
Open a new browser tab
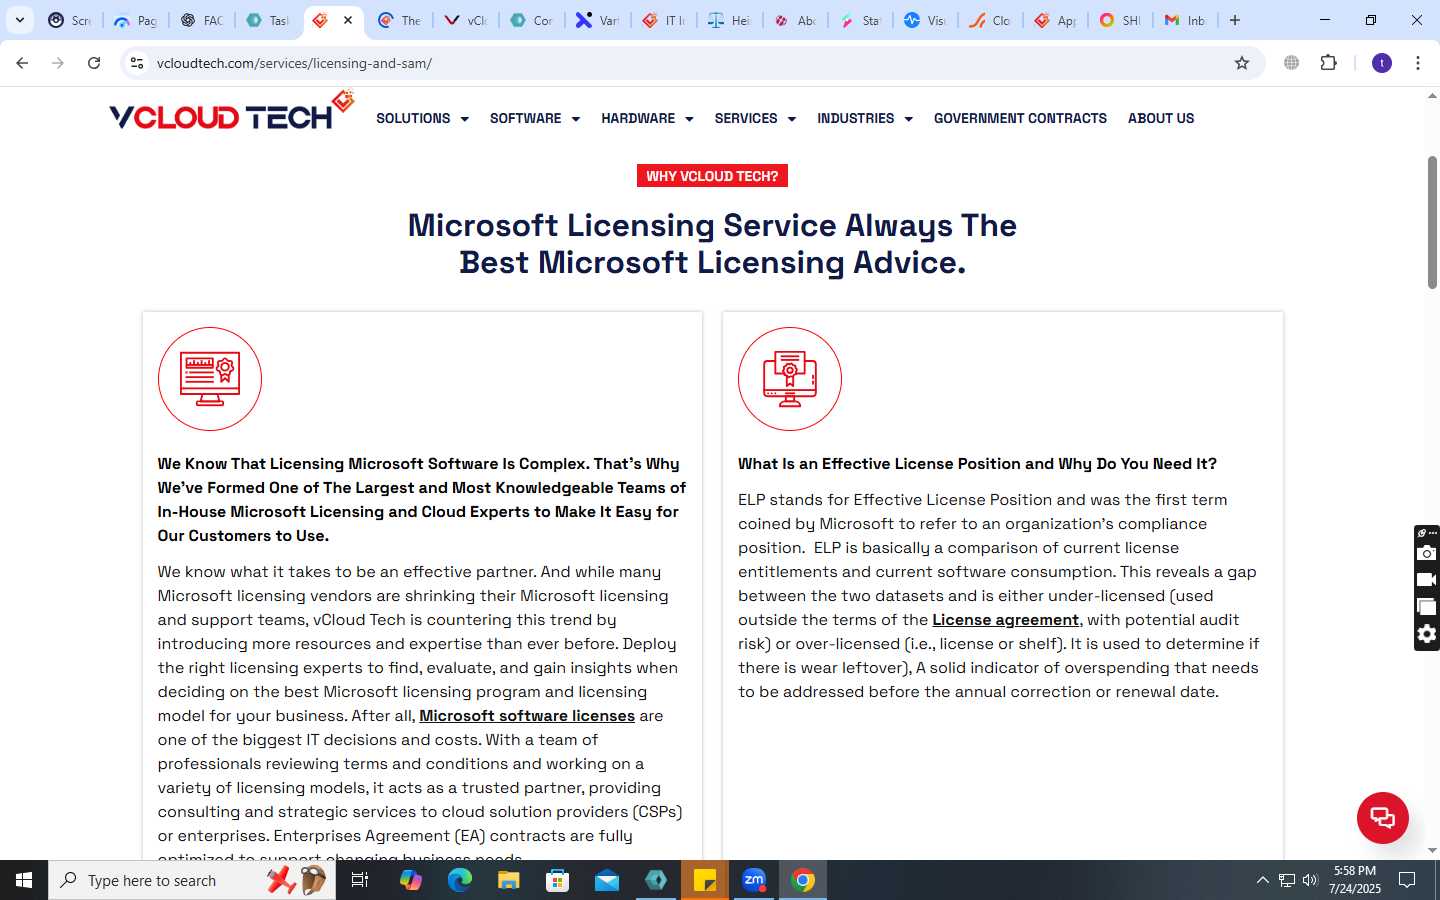1235,20
